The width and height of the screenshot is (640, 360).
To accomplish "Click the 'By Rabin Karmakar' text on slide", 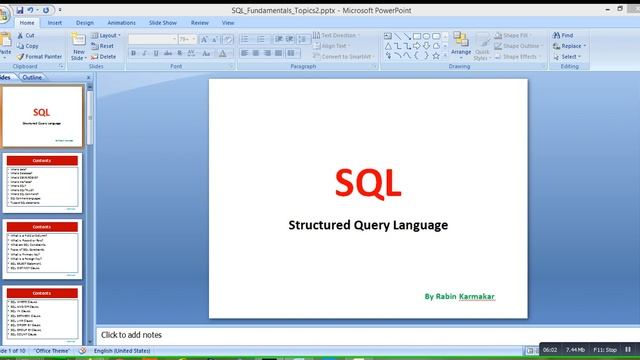I will [460, 296].
